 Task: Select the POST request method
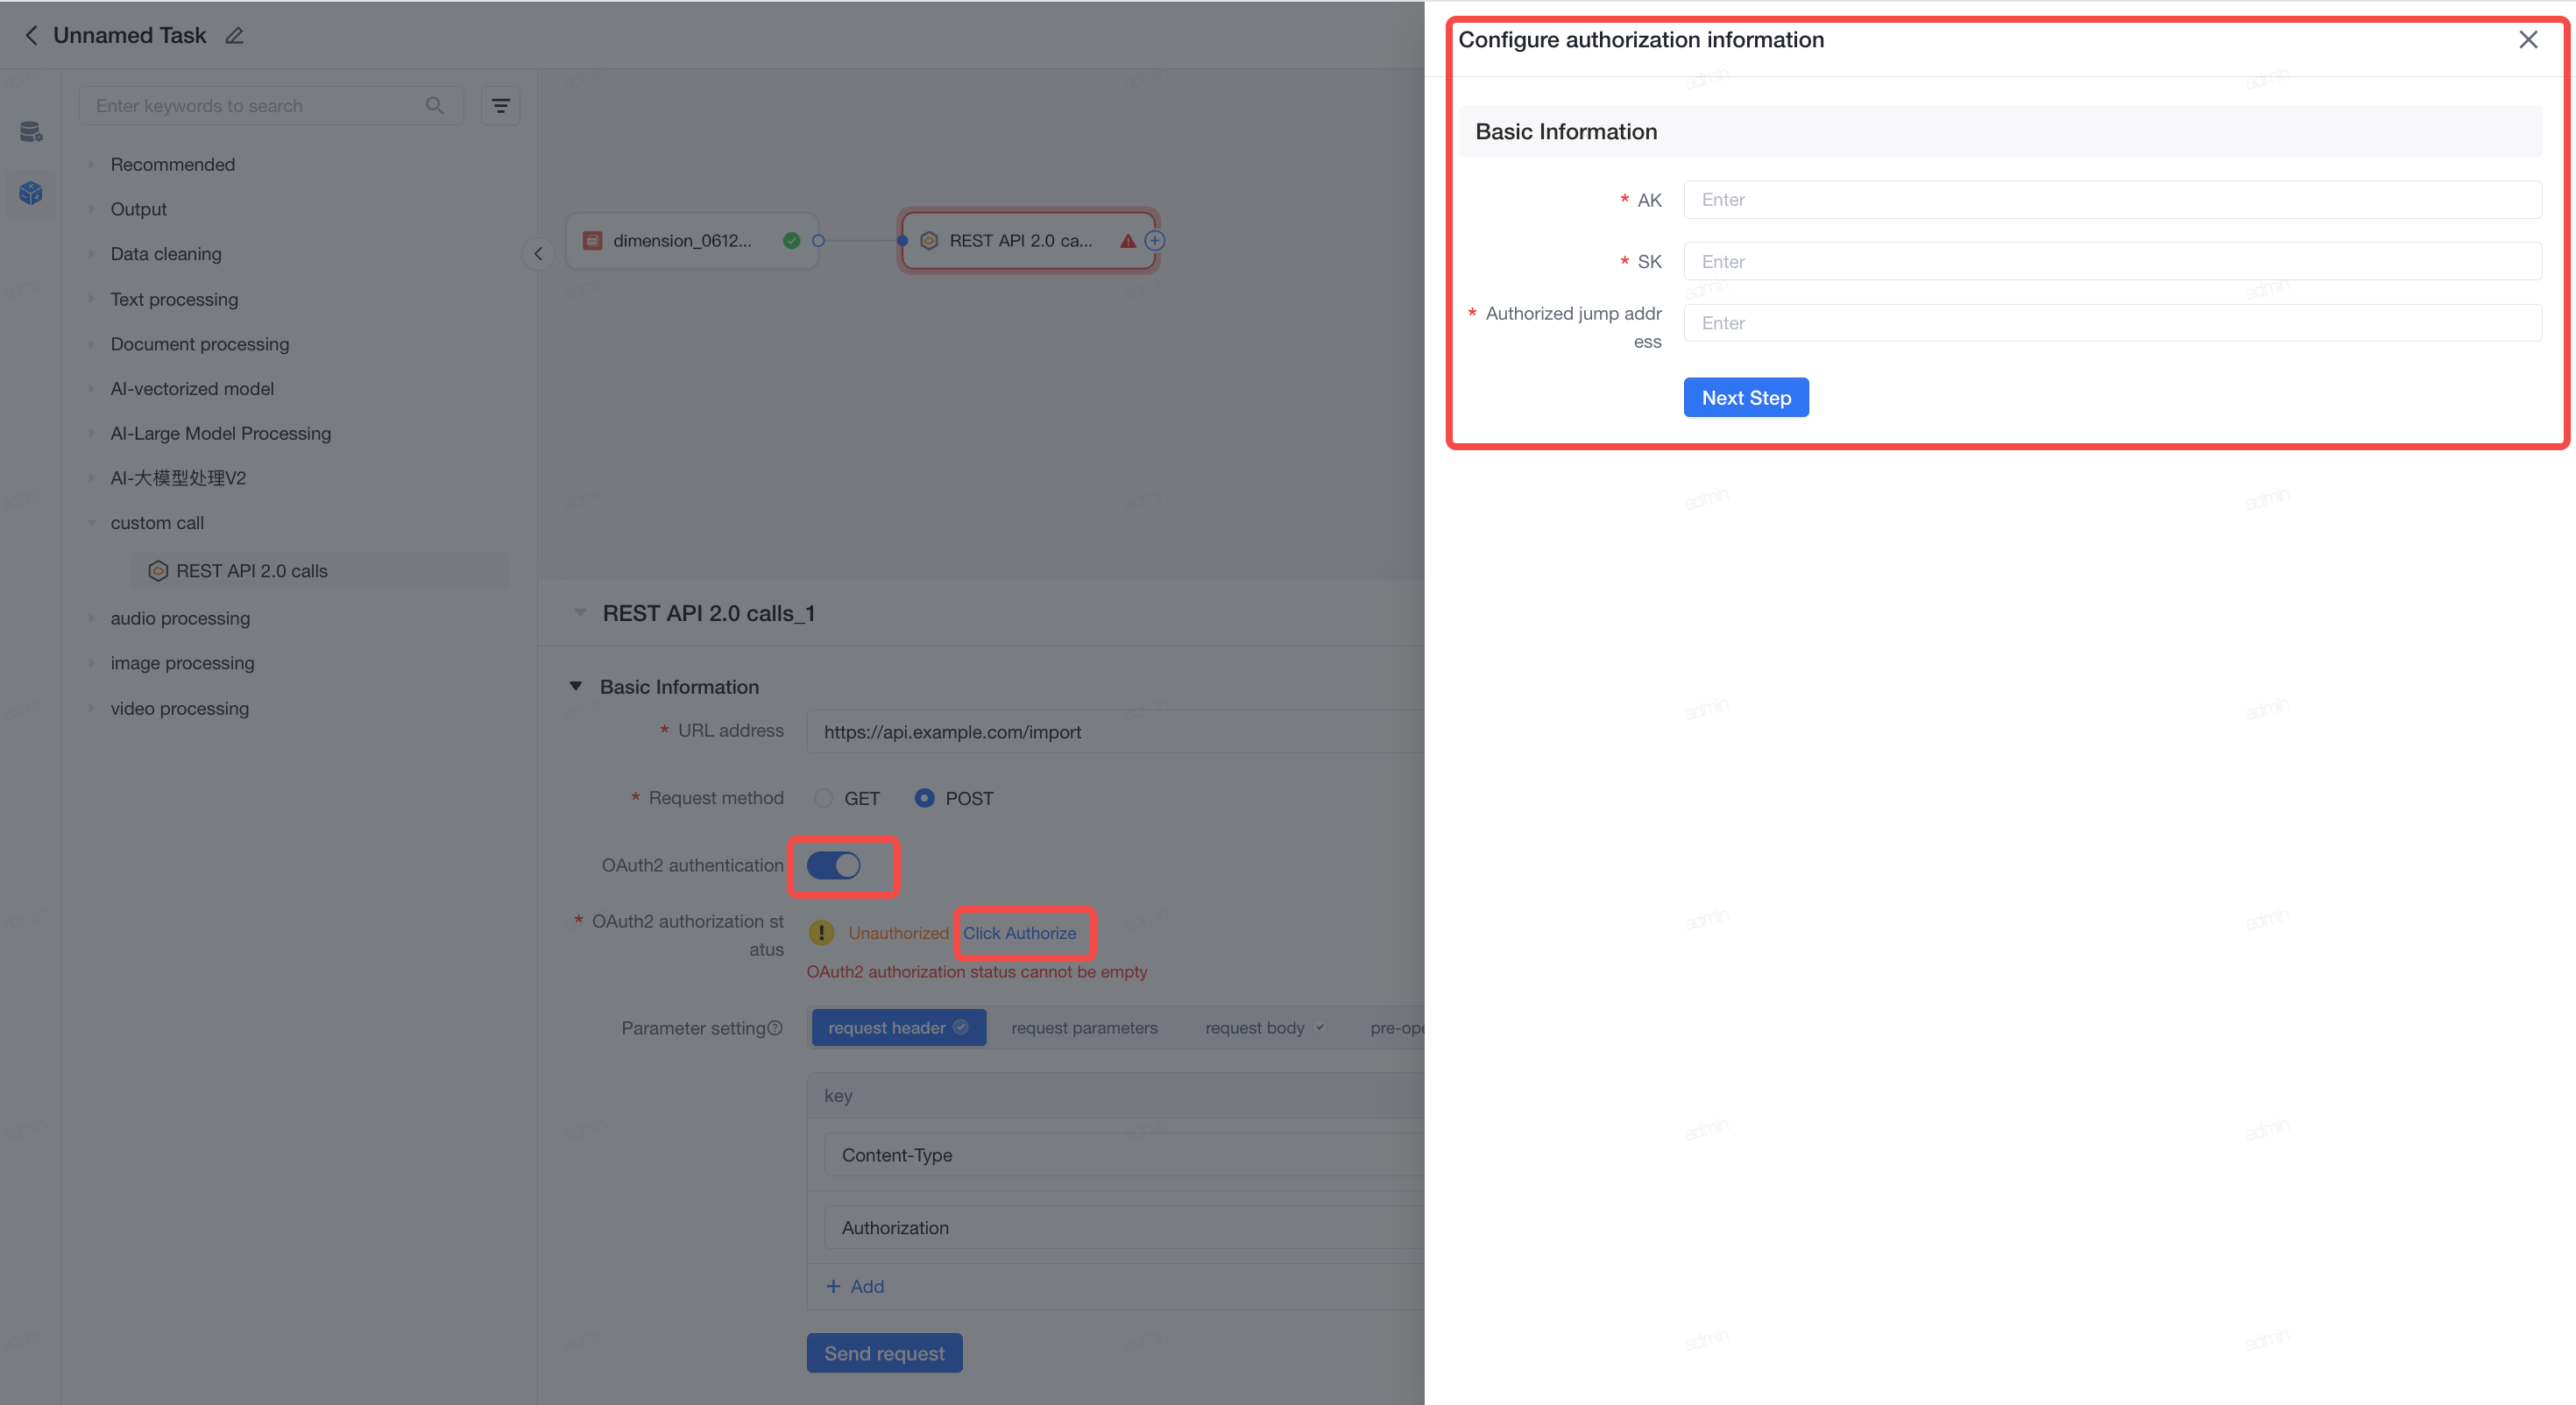(924, 798)
